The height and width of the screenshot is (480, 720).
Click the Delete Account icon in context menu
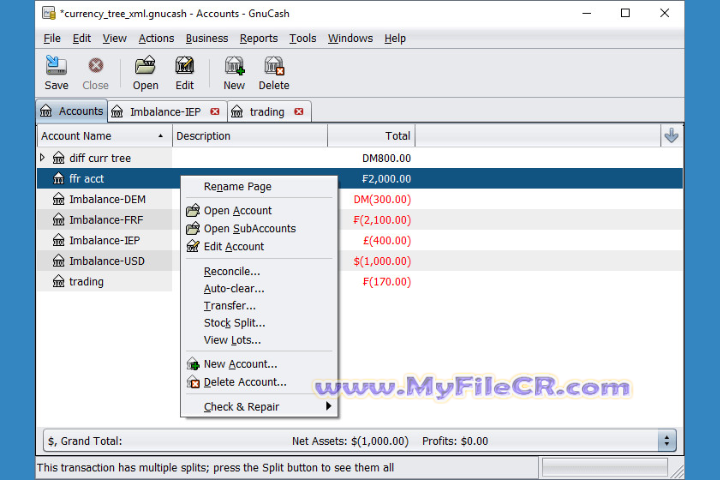tap(193, 382)
